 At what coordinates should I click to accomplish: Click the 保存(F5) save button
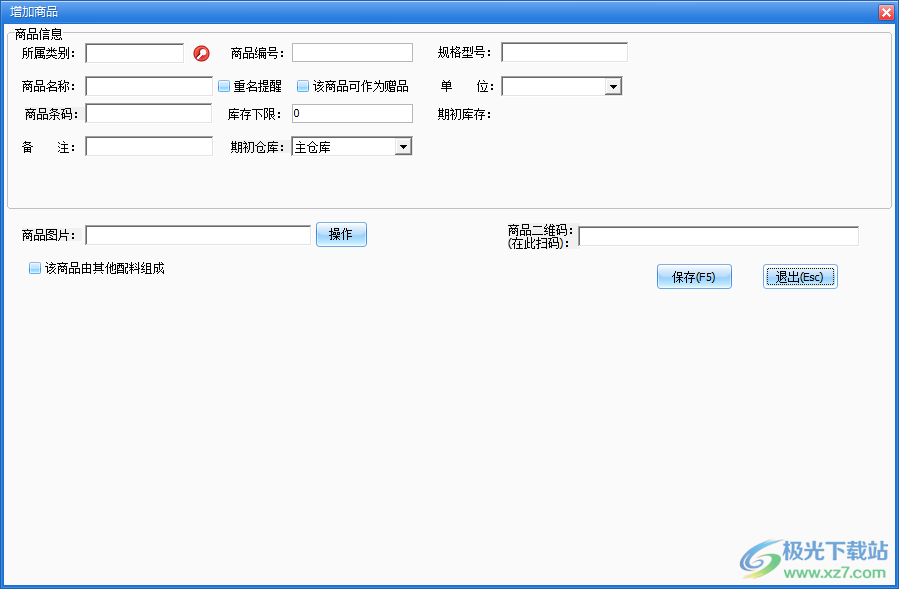tap(694, 276)
